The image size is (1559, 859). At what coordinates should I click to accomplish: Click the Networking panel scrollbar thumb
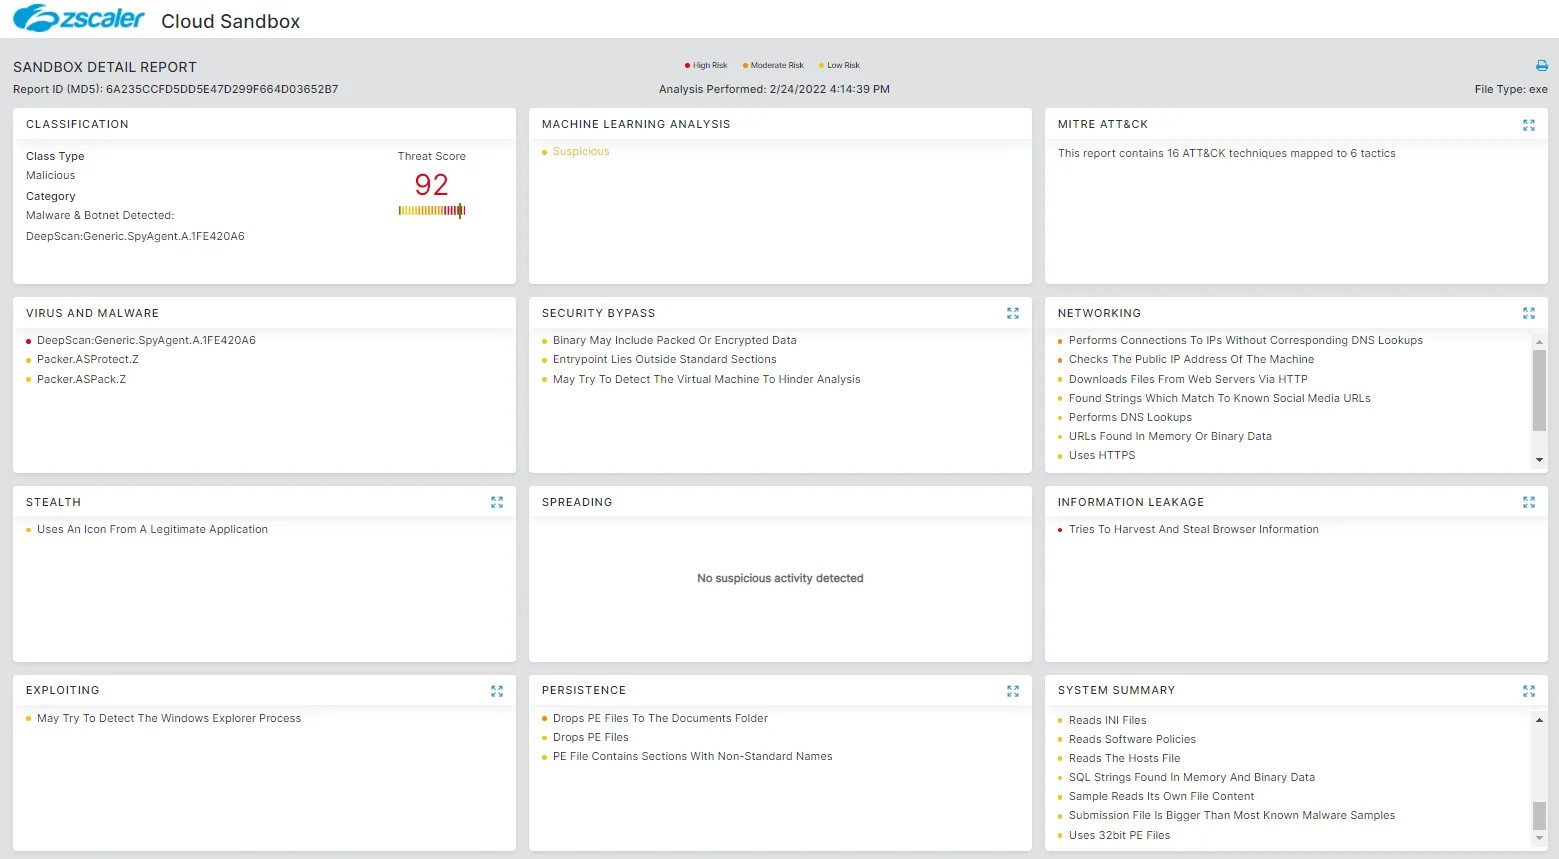(1539, 390)
